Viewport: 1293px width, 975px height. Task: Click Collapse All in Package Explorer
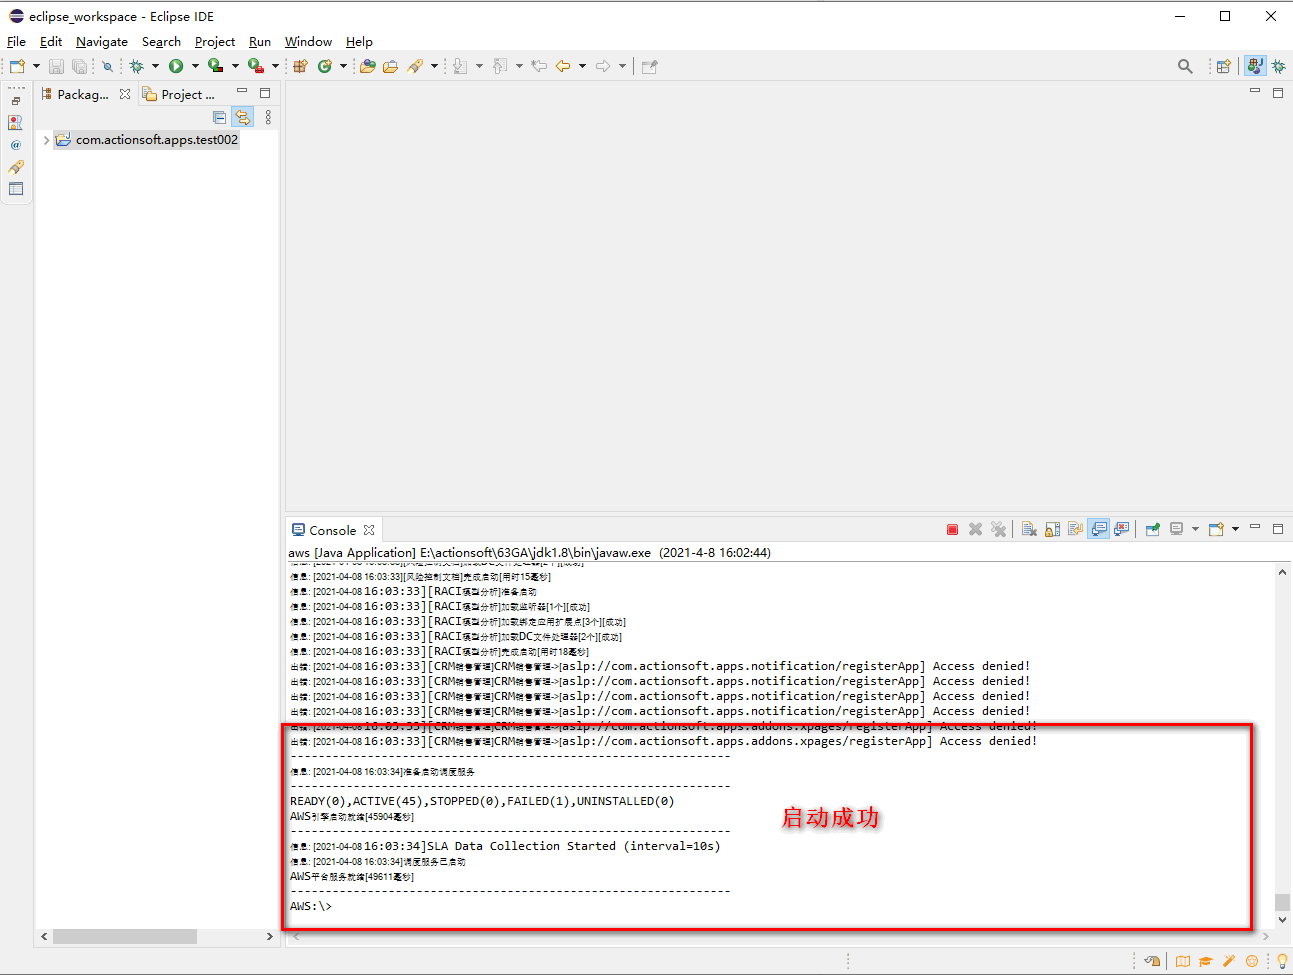220,117
